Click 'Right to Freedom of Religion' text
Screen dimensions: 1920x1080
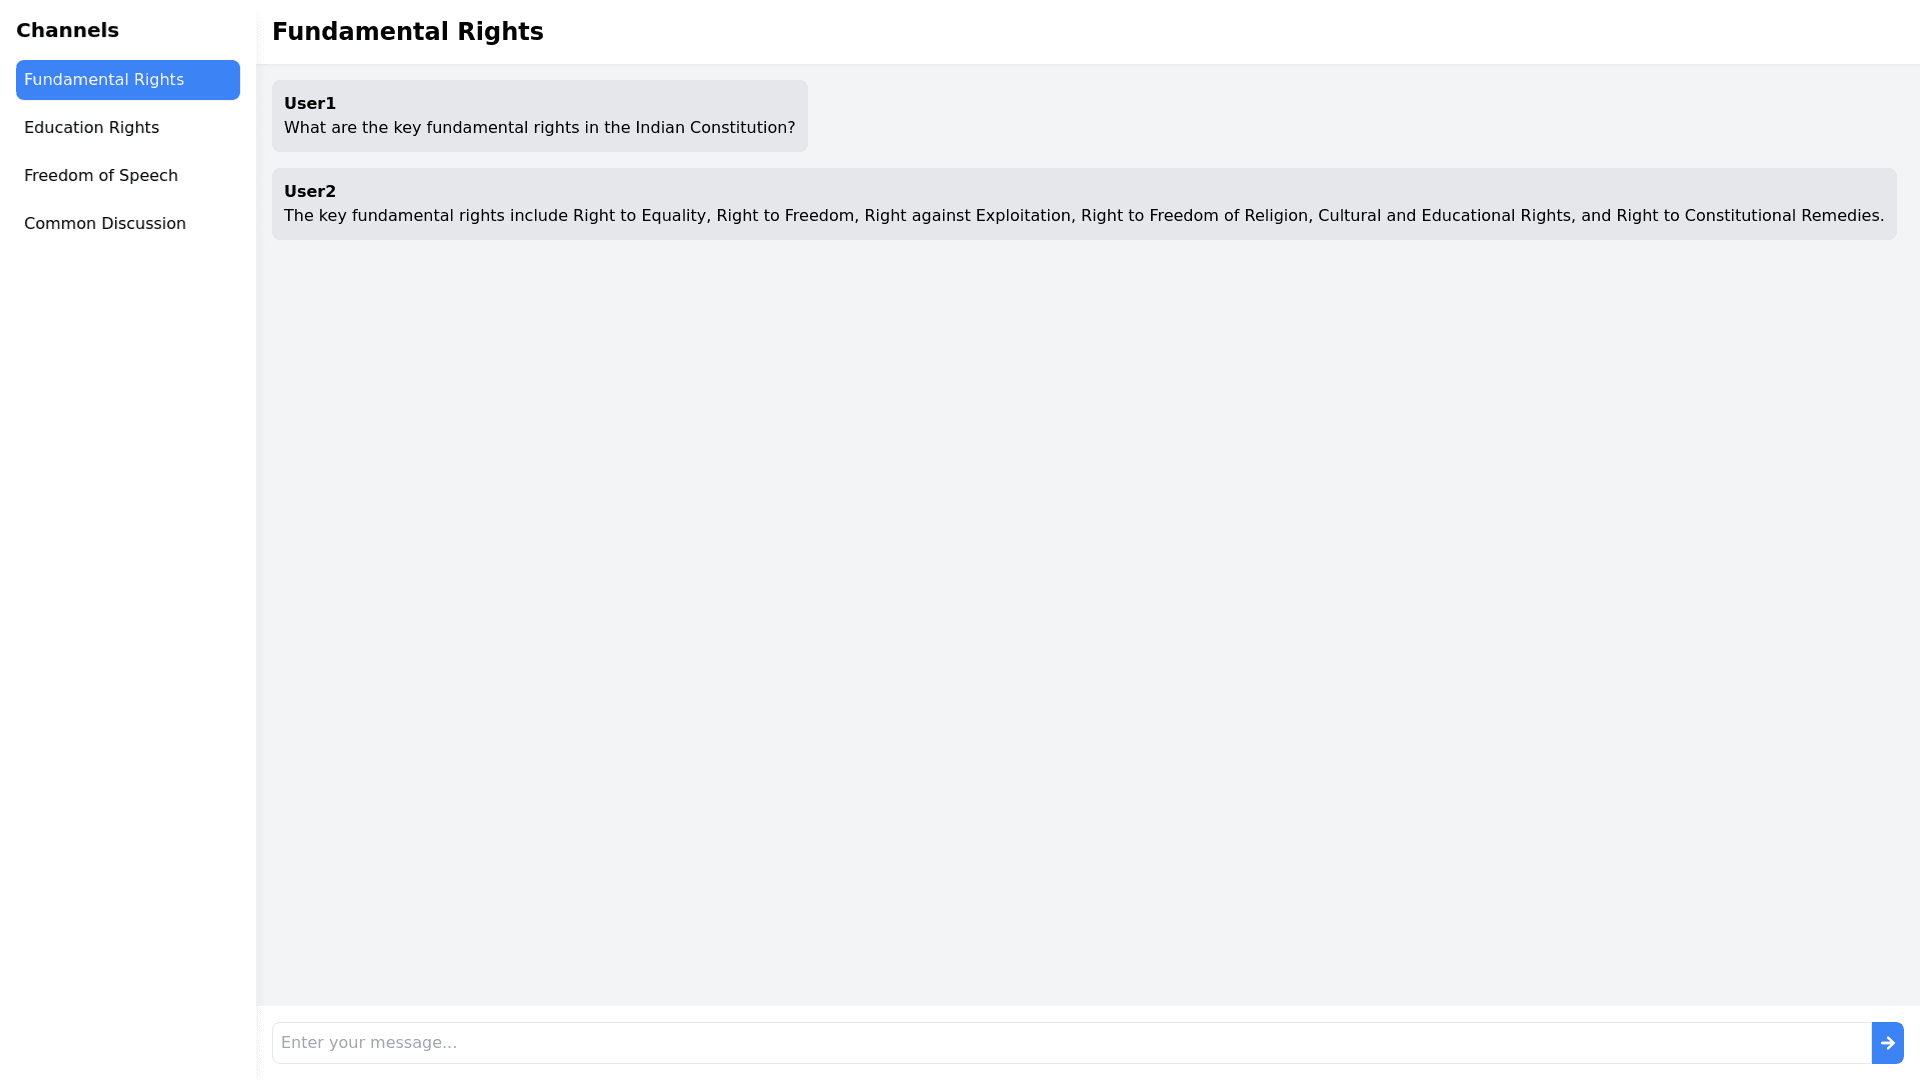[1194, 216]
